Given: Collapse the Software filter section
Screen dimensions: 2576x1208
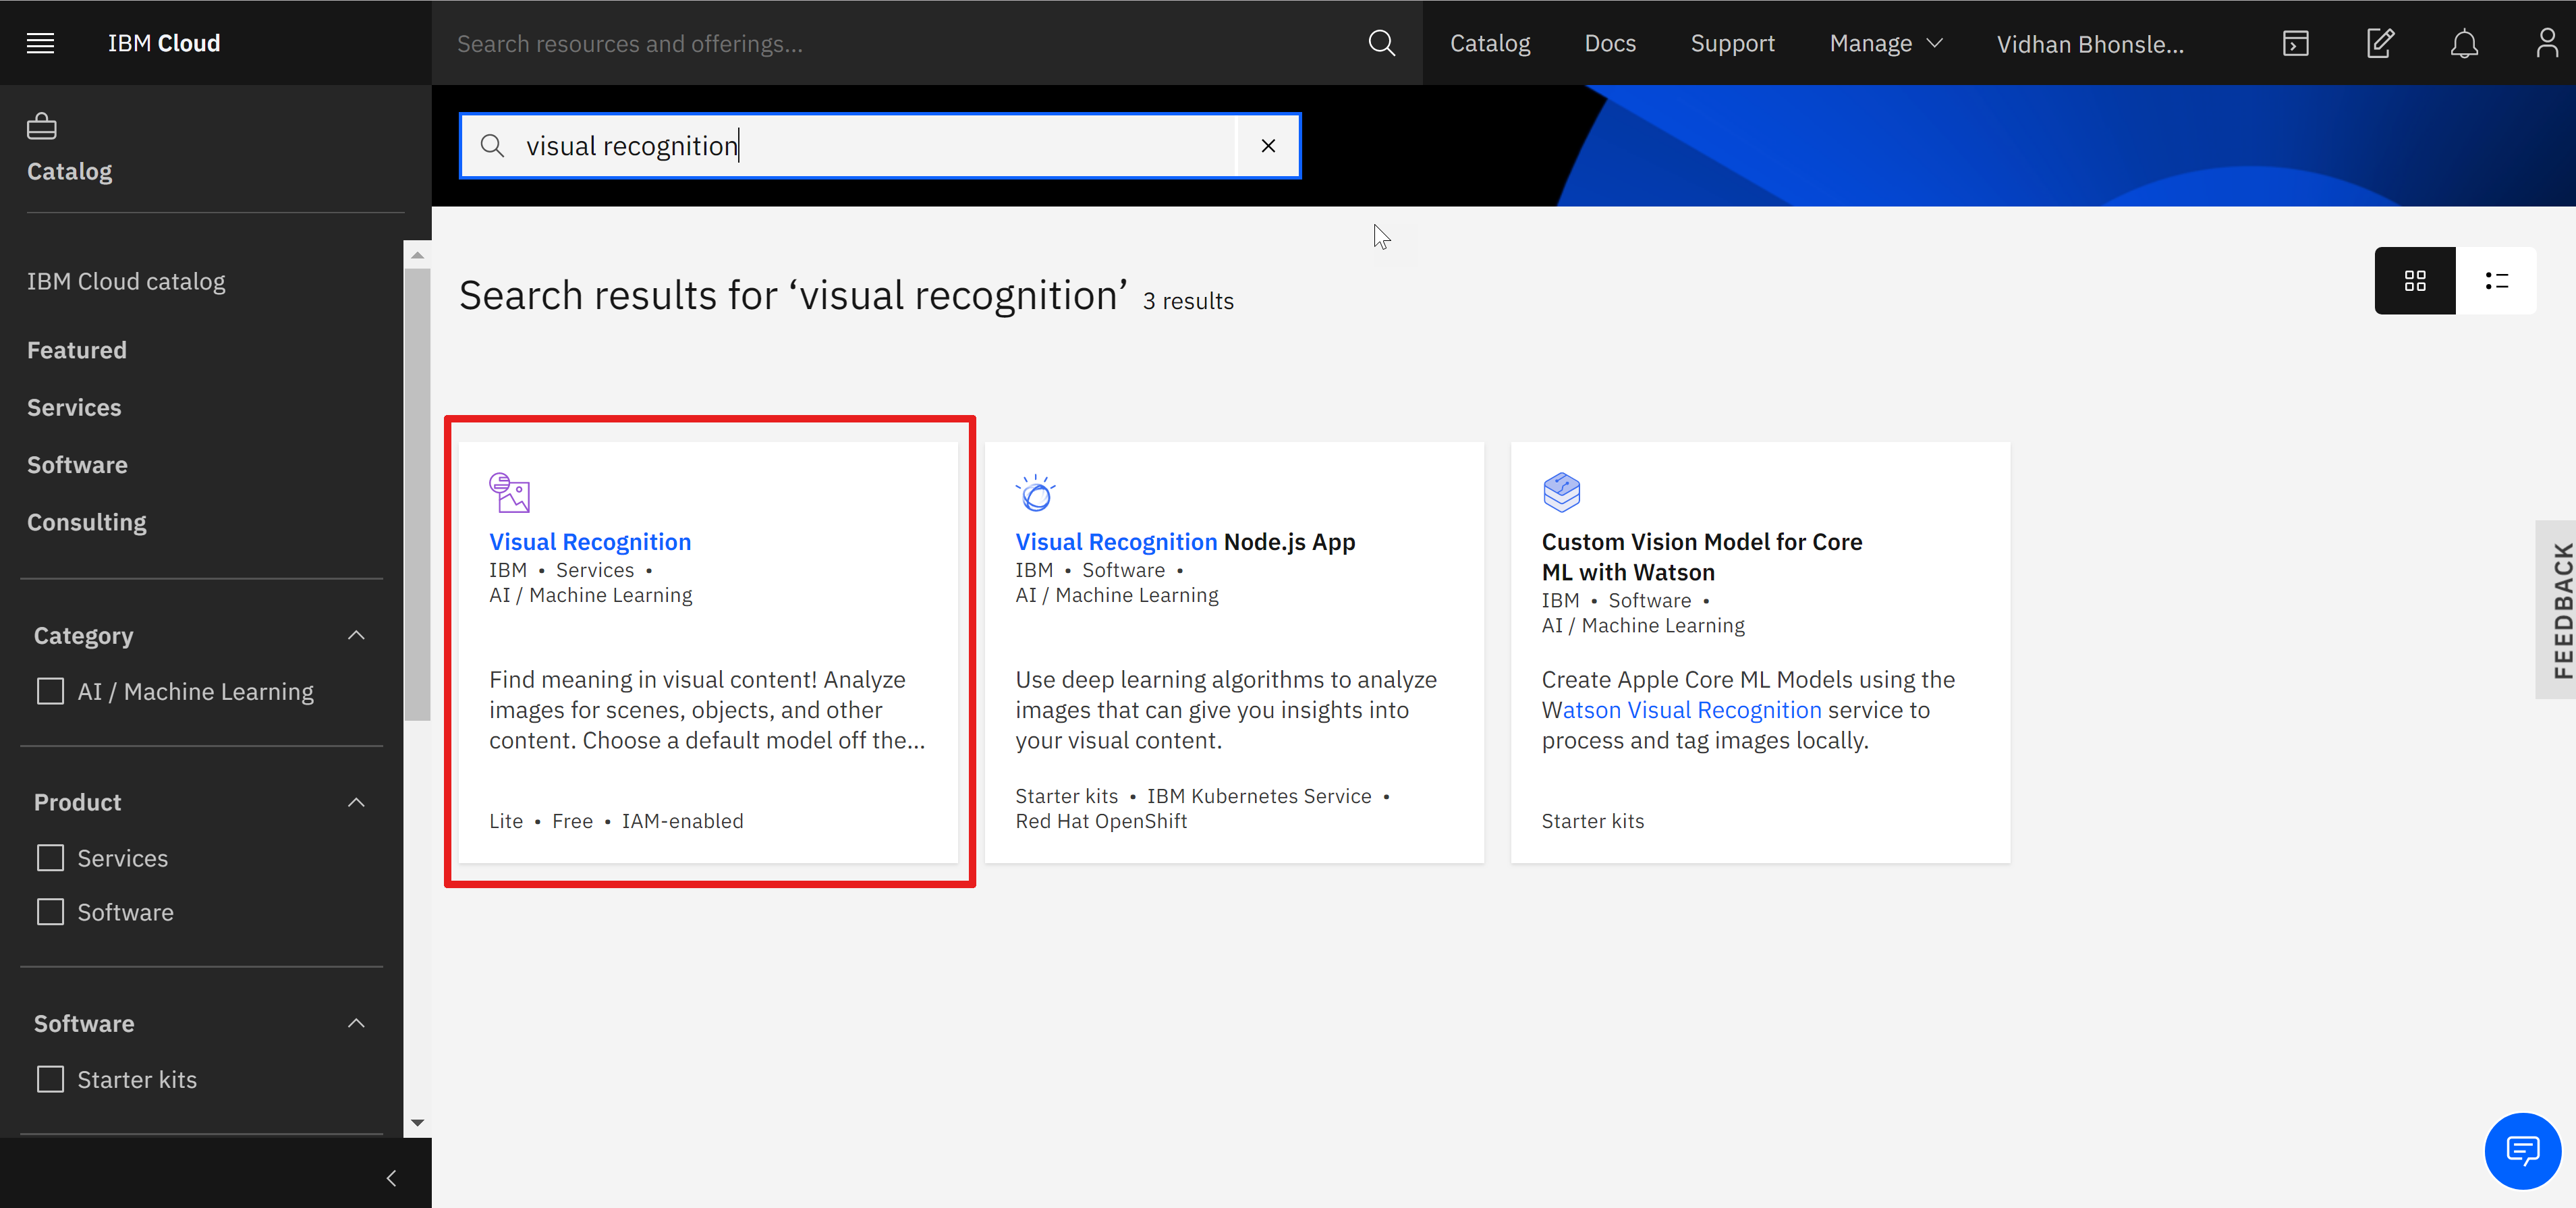Looking at the screenshot, I should (x=356, y=1023).
